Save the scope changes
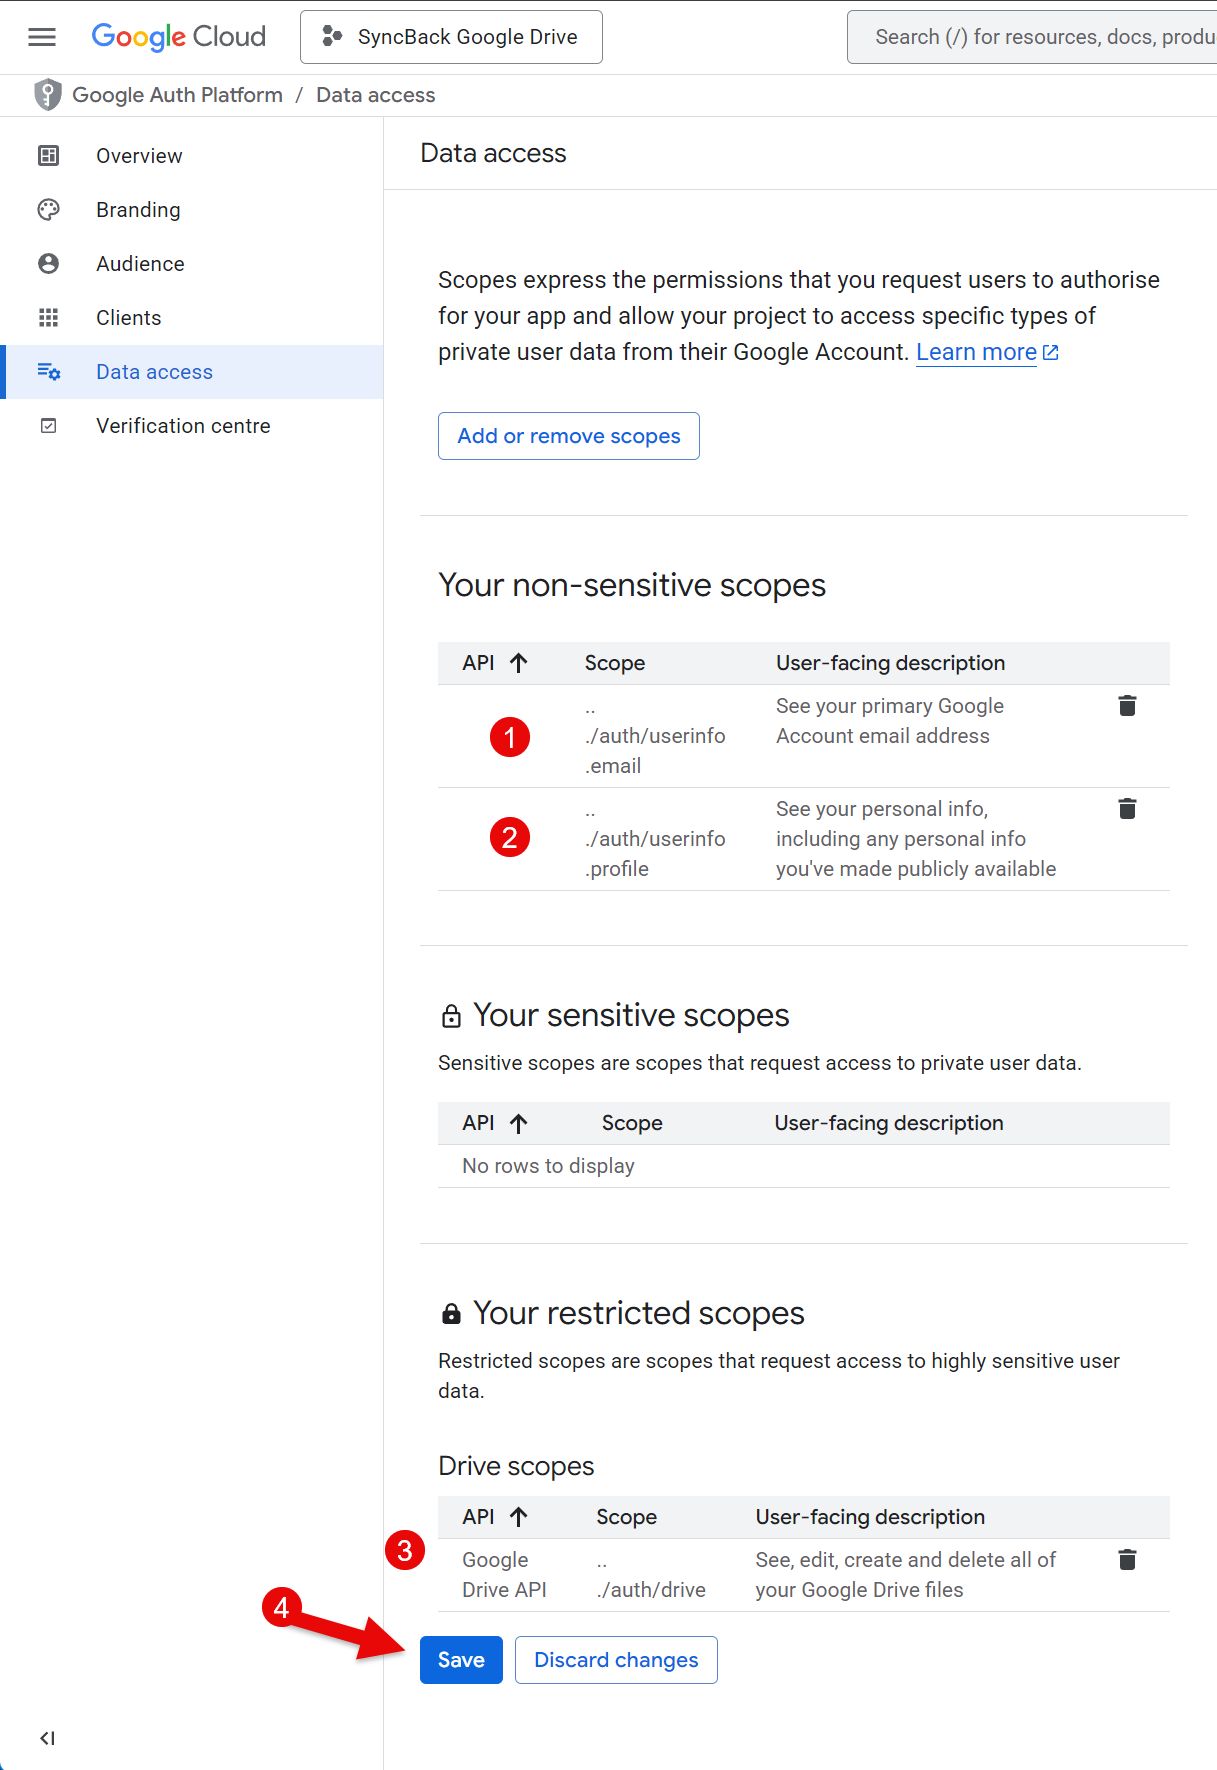The image size is (1217, 1770). tap(461, 1660)
